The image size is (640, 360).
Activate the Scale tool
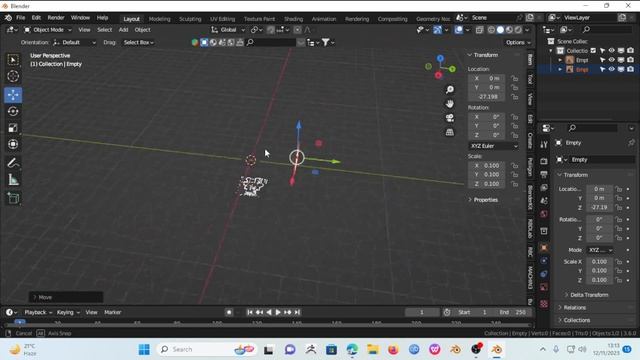tap(13, 128)
